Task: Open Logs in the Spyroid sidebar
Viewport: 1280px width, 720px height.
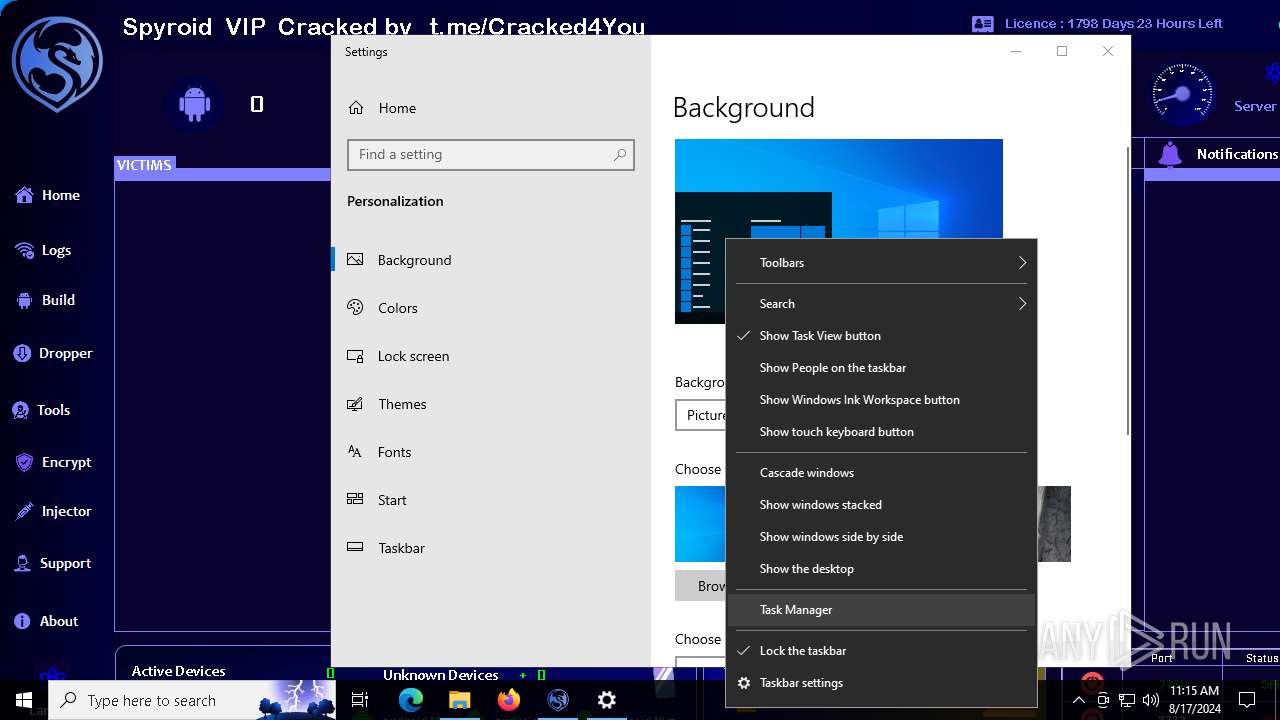Action: coord(43,250)
